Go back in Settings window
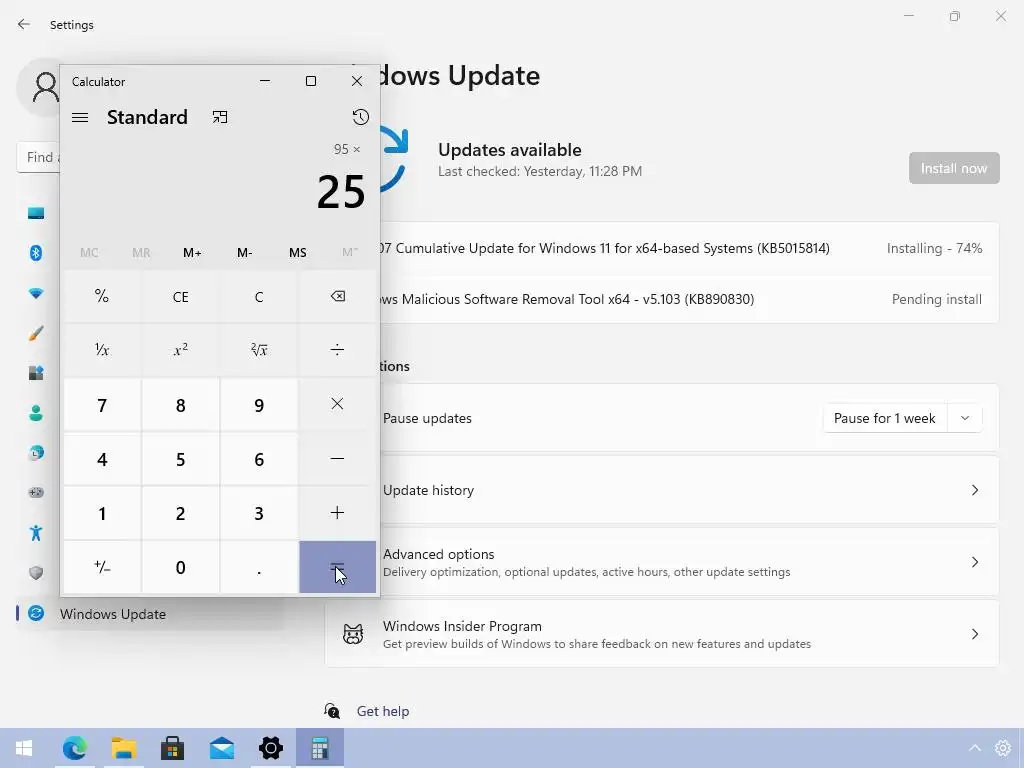 [24, 24]
